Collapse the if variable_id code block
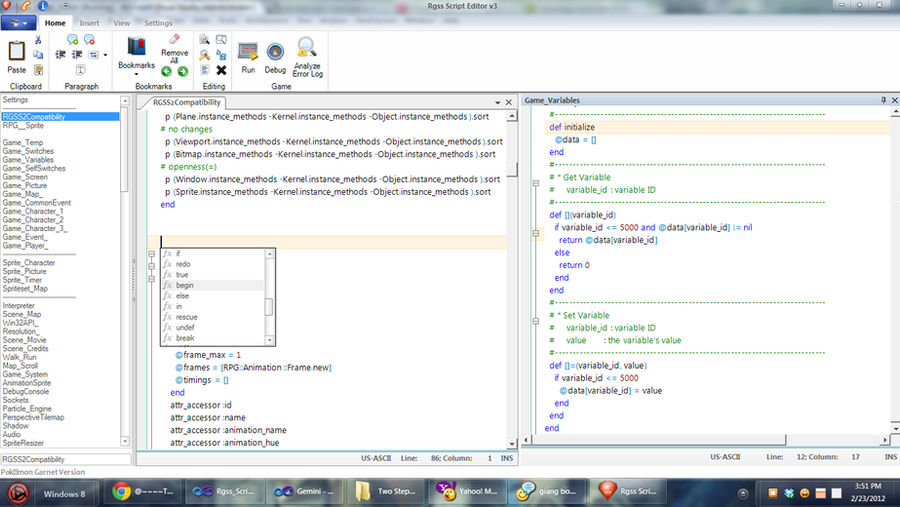The height and width of the screenshot is (507, 900). pyautogui.click(x=536, y=234)
